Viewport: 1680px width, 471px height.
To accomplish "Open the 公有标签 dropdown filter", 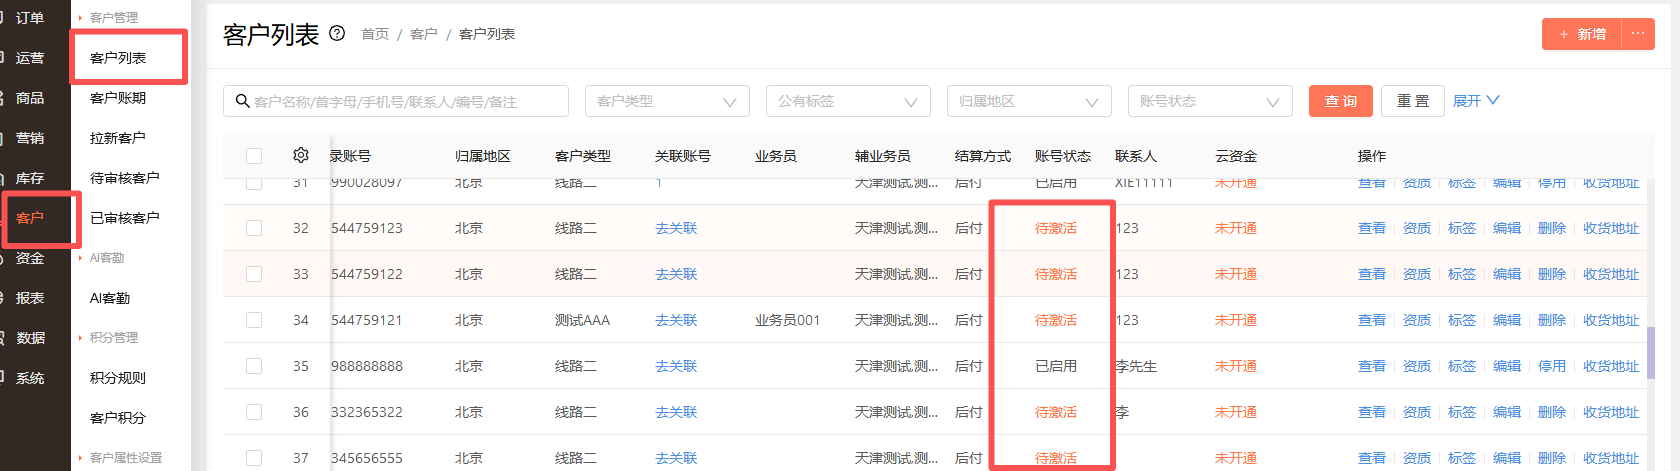I will pyautogui.click(x=848, y=101).
